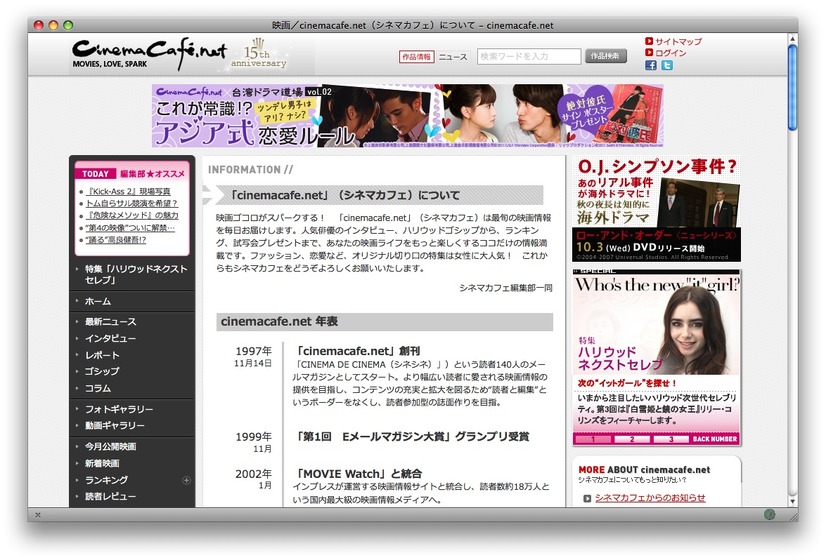Select page 2 of the special feature
Screen dimensions: 826x560
point(629,438)
